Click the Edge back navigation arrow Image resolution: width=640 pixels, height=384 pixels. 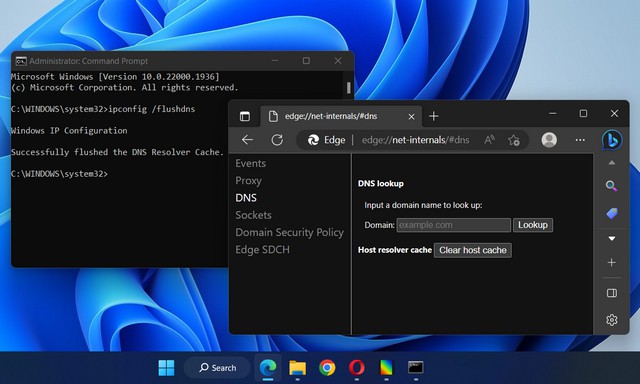point(247,140)
